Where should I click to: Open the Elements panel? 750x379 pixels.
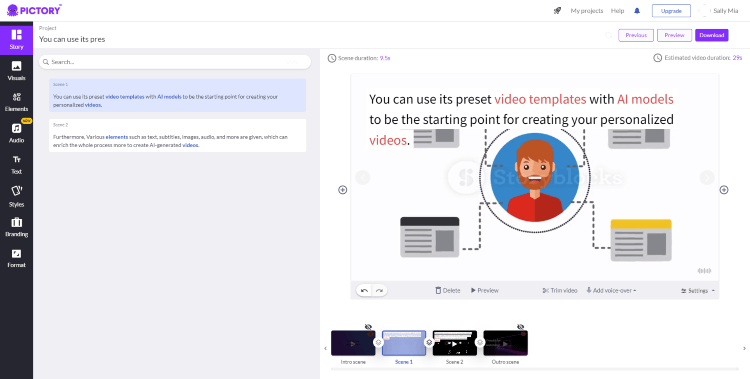tap(16, 101)
